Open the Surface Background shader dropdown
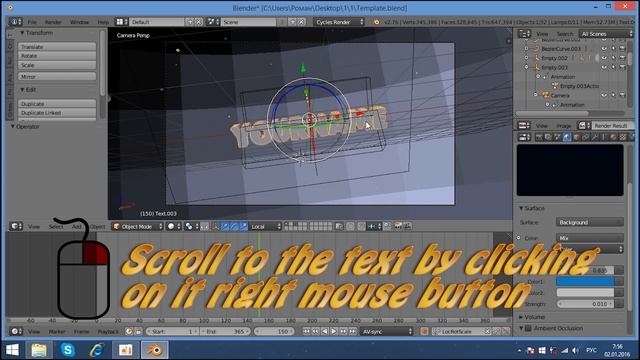This screenshot has width=640, height=360. coord(590,222)
